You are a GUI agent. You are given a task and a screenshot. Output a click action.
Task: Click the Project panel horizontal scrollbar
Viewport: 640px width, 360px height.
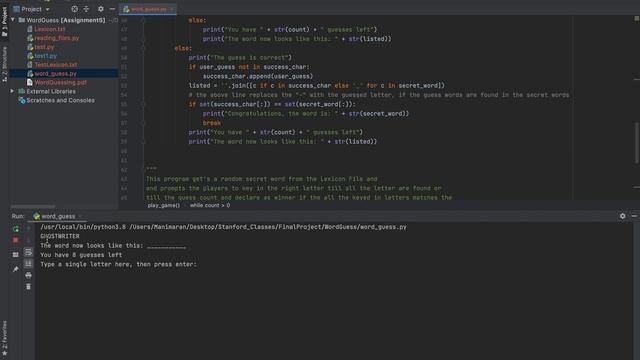pyautogui.click(x=33, y=207)
